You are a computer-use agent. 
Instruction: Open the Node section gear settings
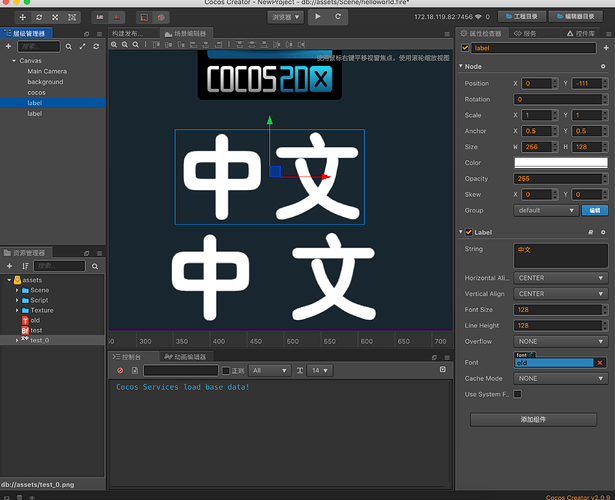(x=603, y=66)
